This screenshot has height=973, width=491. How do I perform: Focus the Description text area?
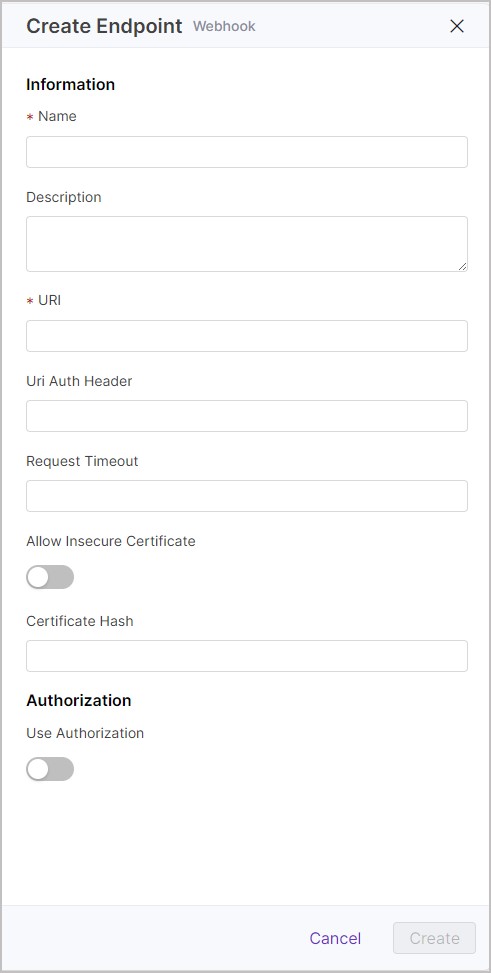coord(246,244)
